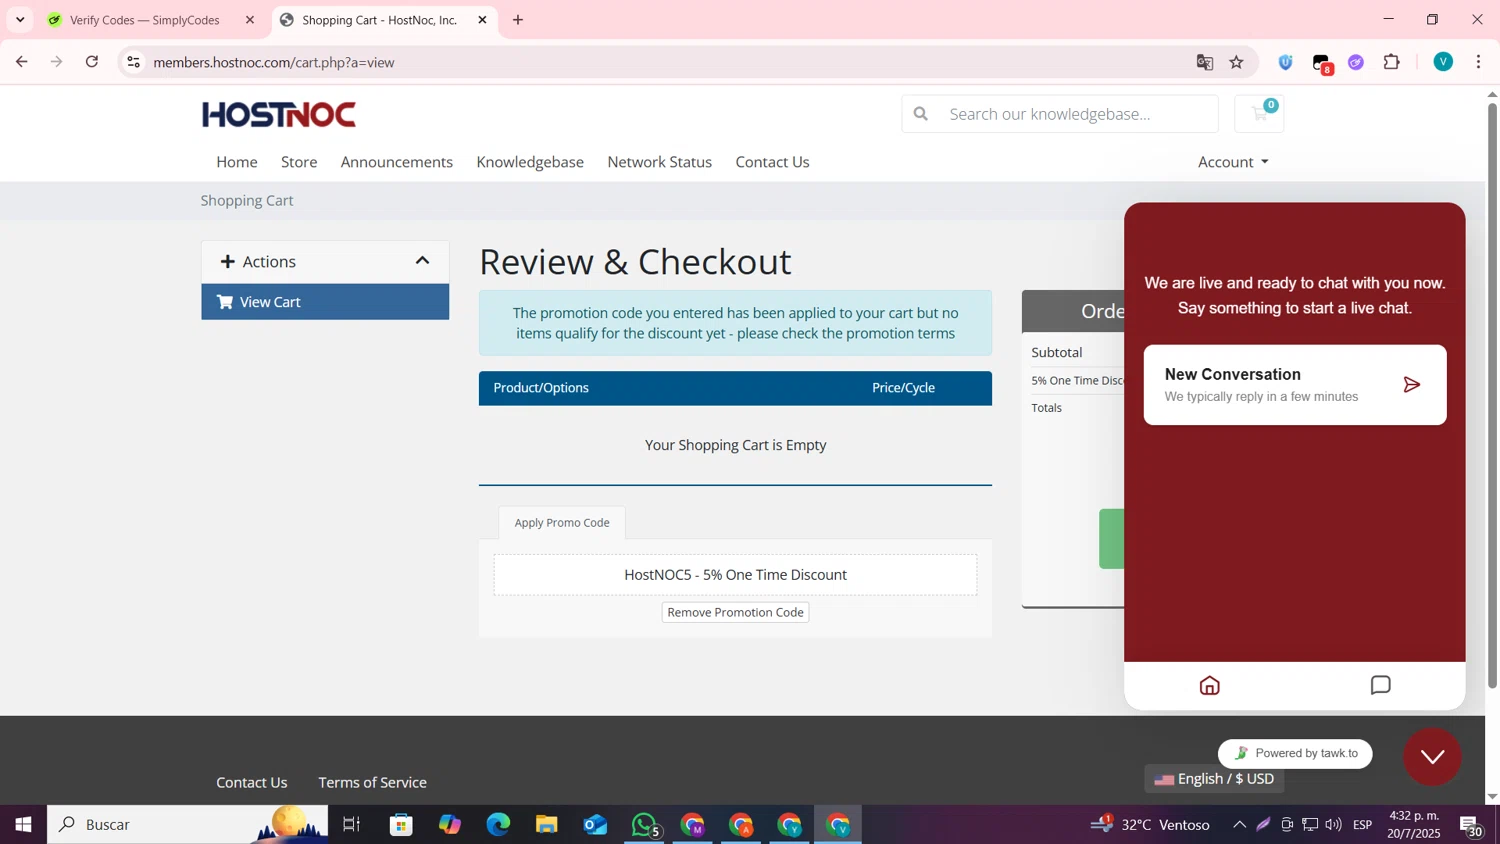The width and height of the screenshot is (1500, 844).
Task: Click the Remove Promotion Code button
Action: click(x=735, y=612)
